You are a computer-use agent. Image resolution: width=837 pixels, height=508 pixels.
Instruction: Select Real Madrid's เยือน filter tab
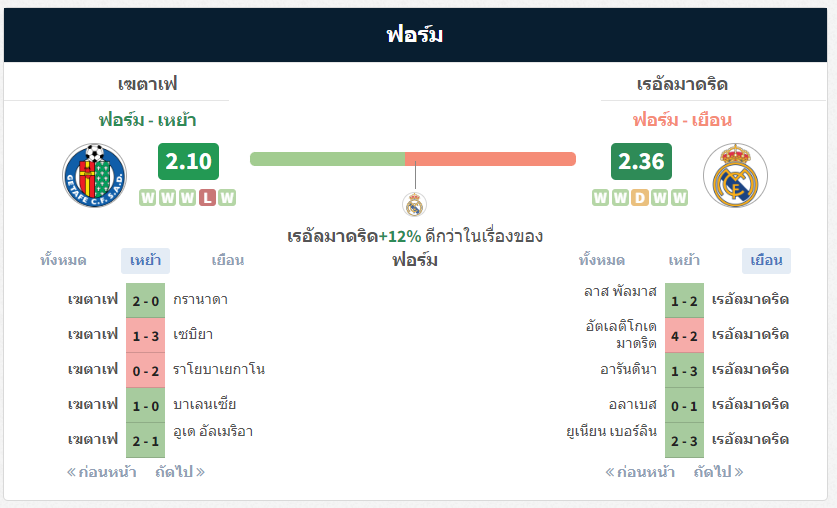coord(767,260)
